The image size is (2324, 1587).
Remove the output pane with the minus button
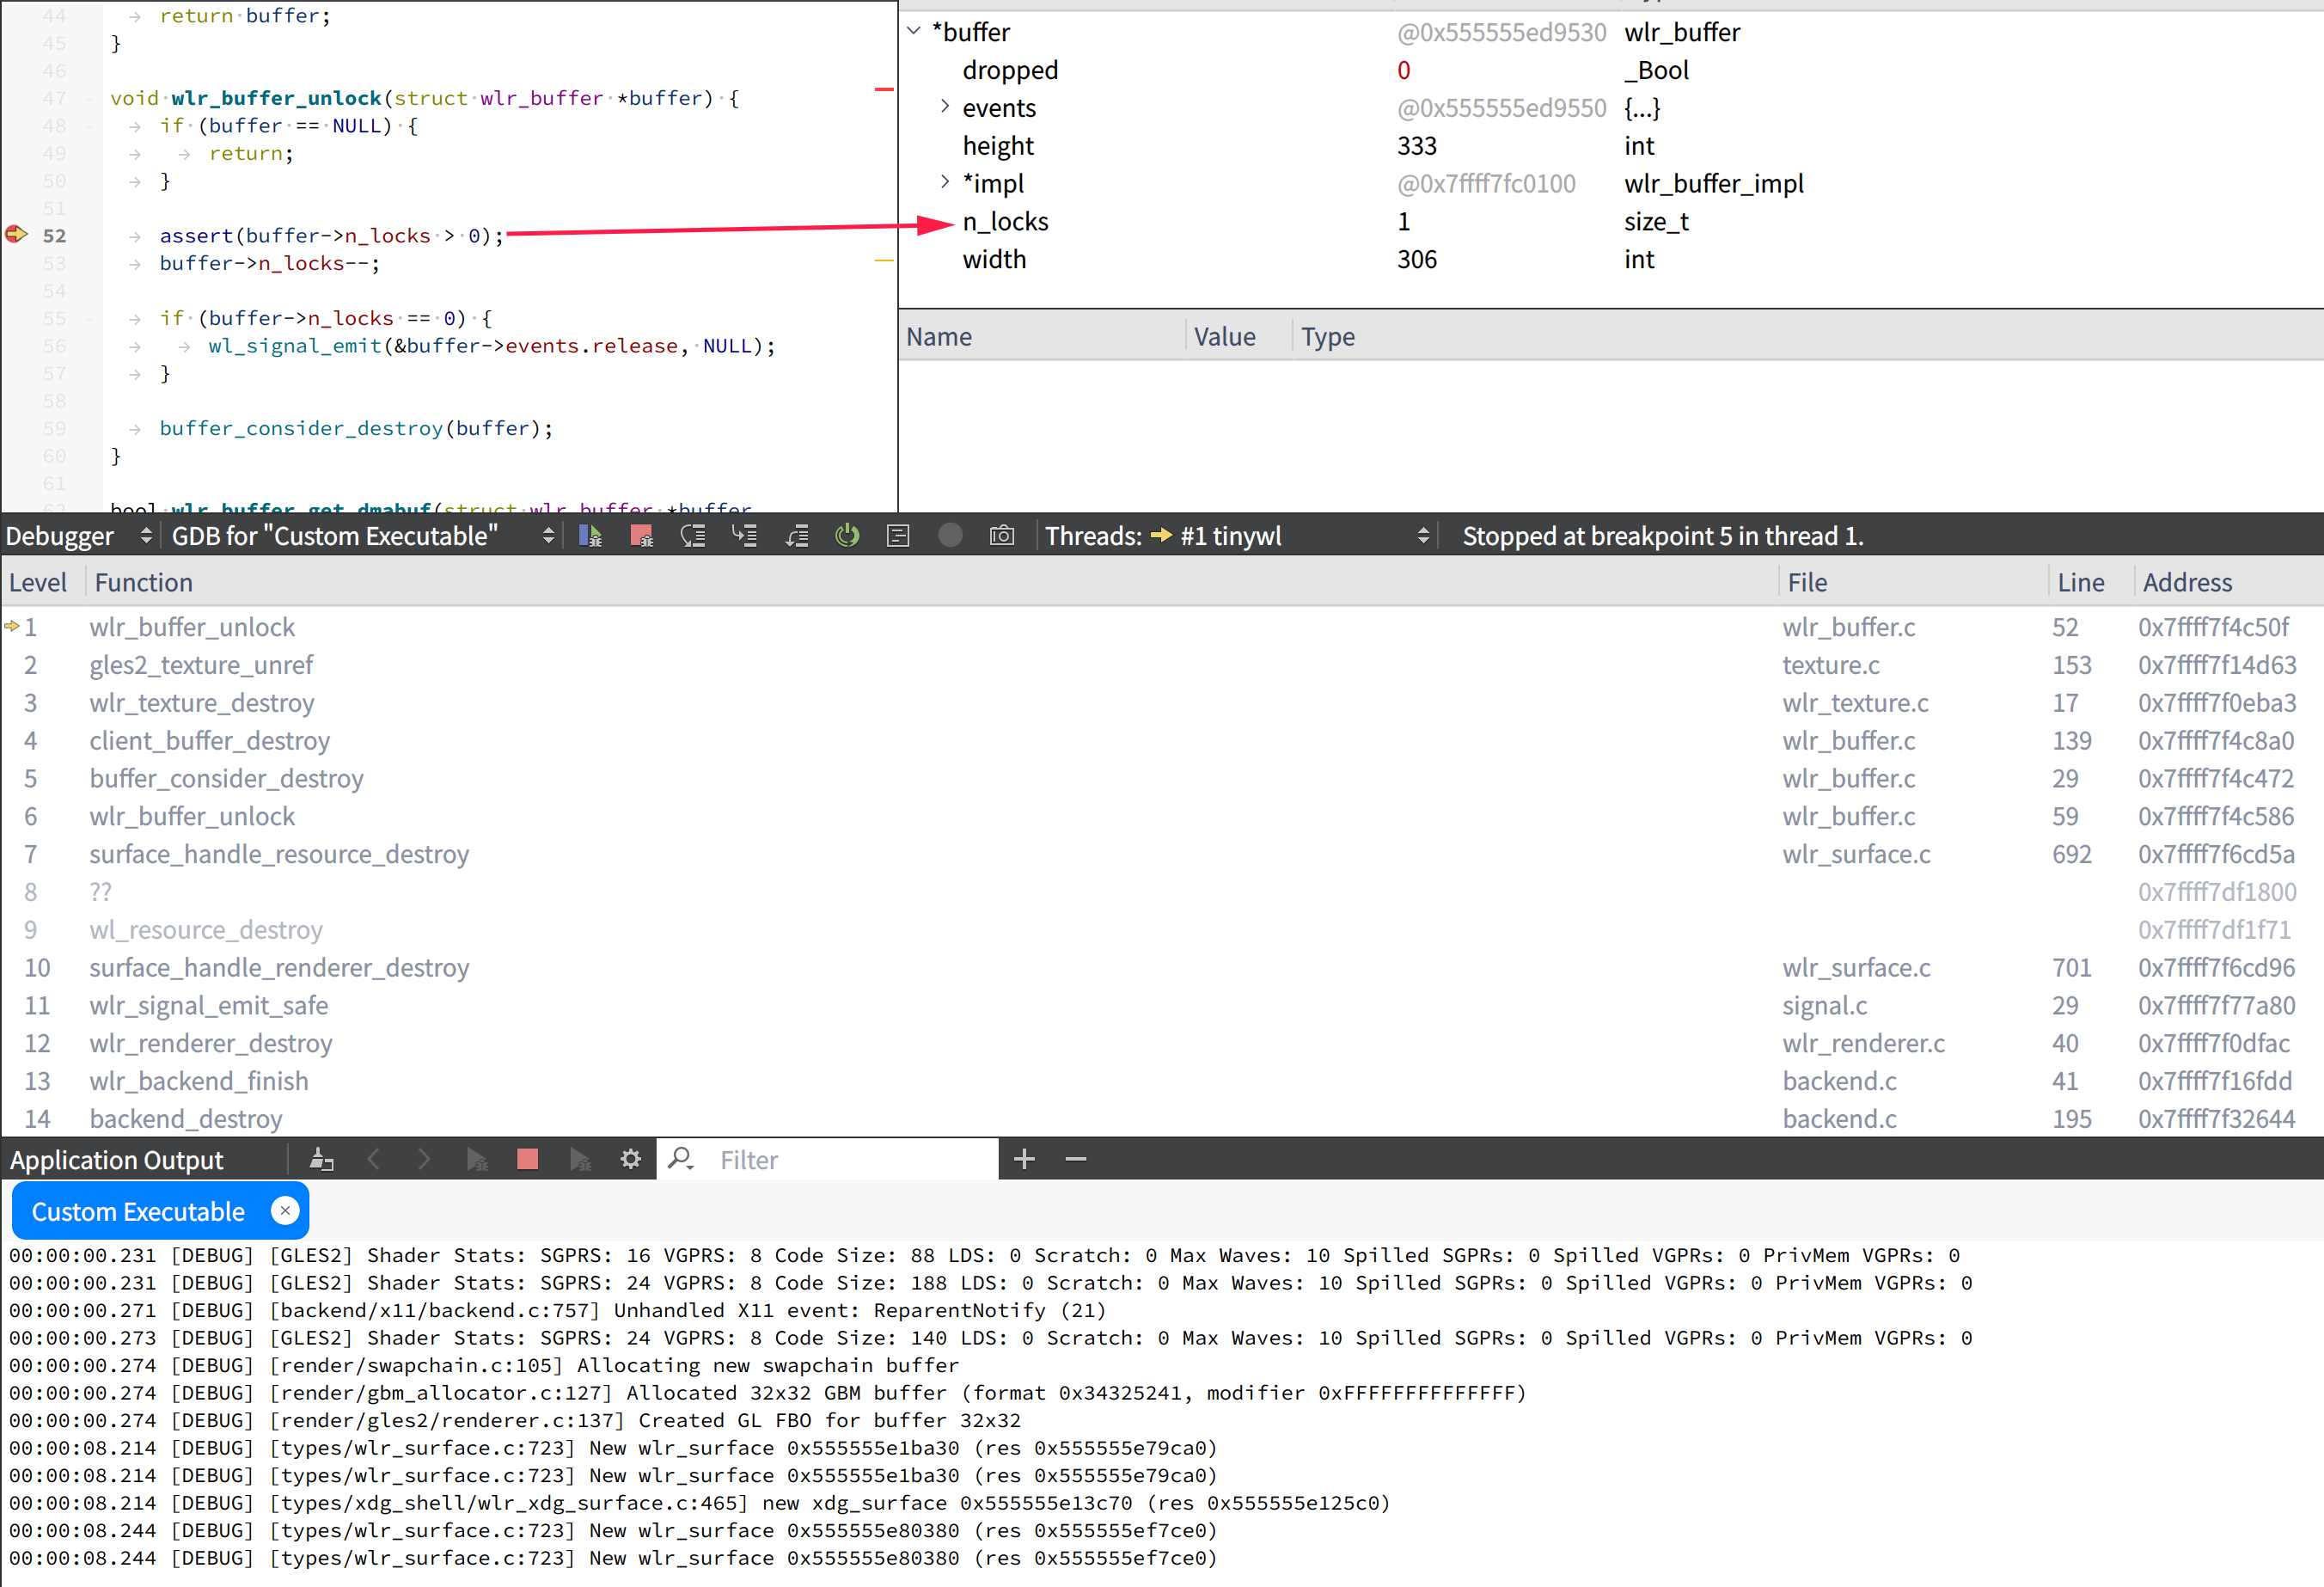[1075, 1159]
